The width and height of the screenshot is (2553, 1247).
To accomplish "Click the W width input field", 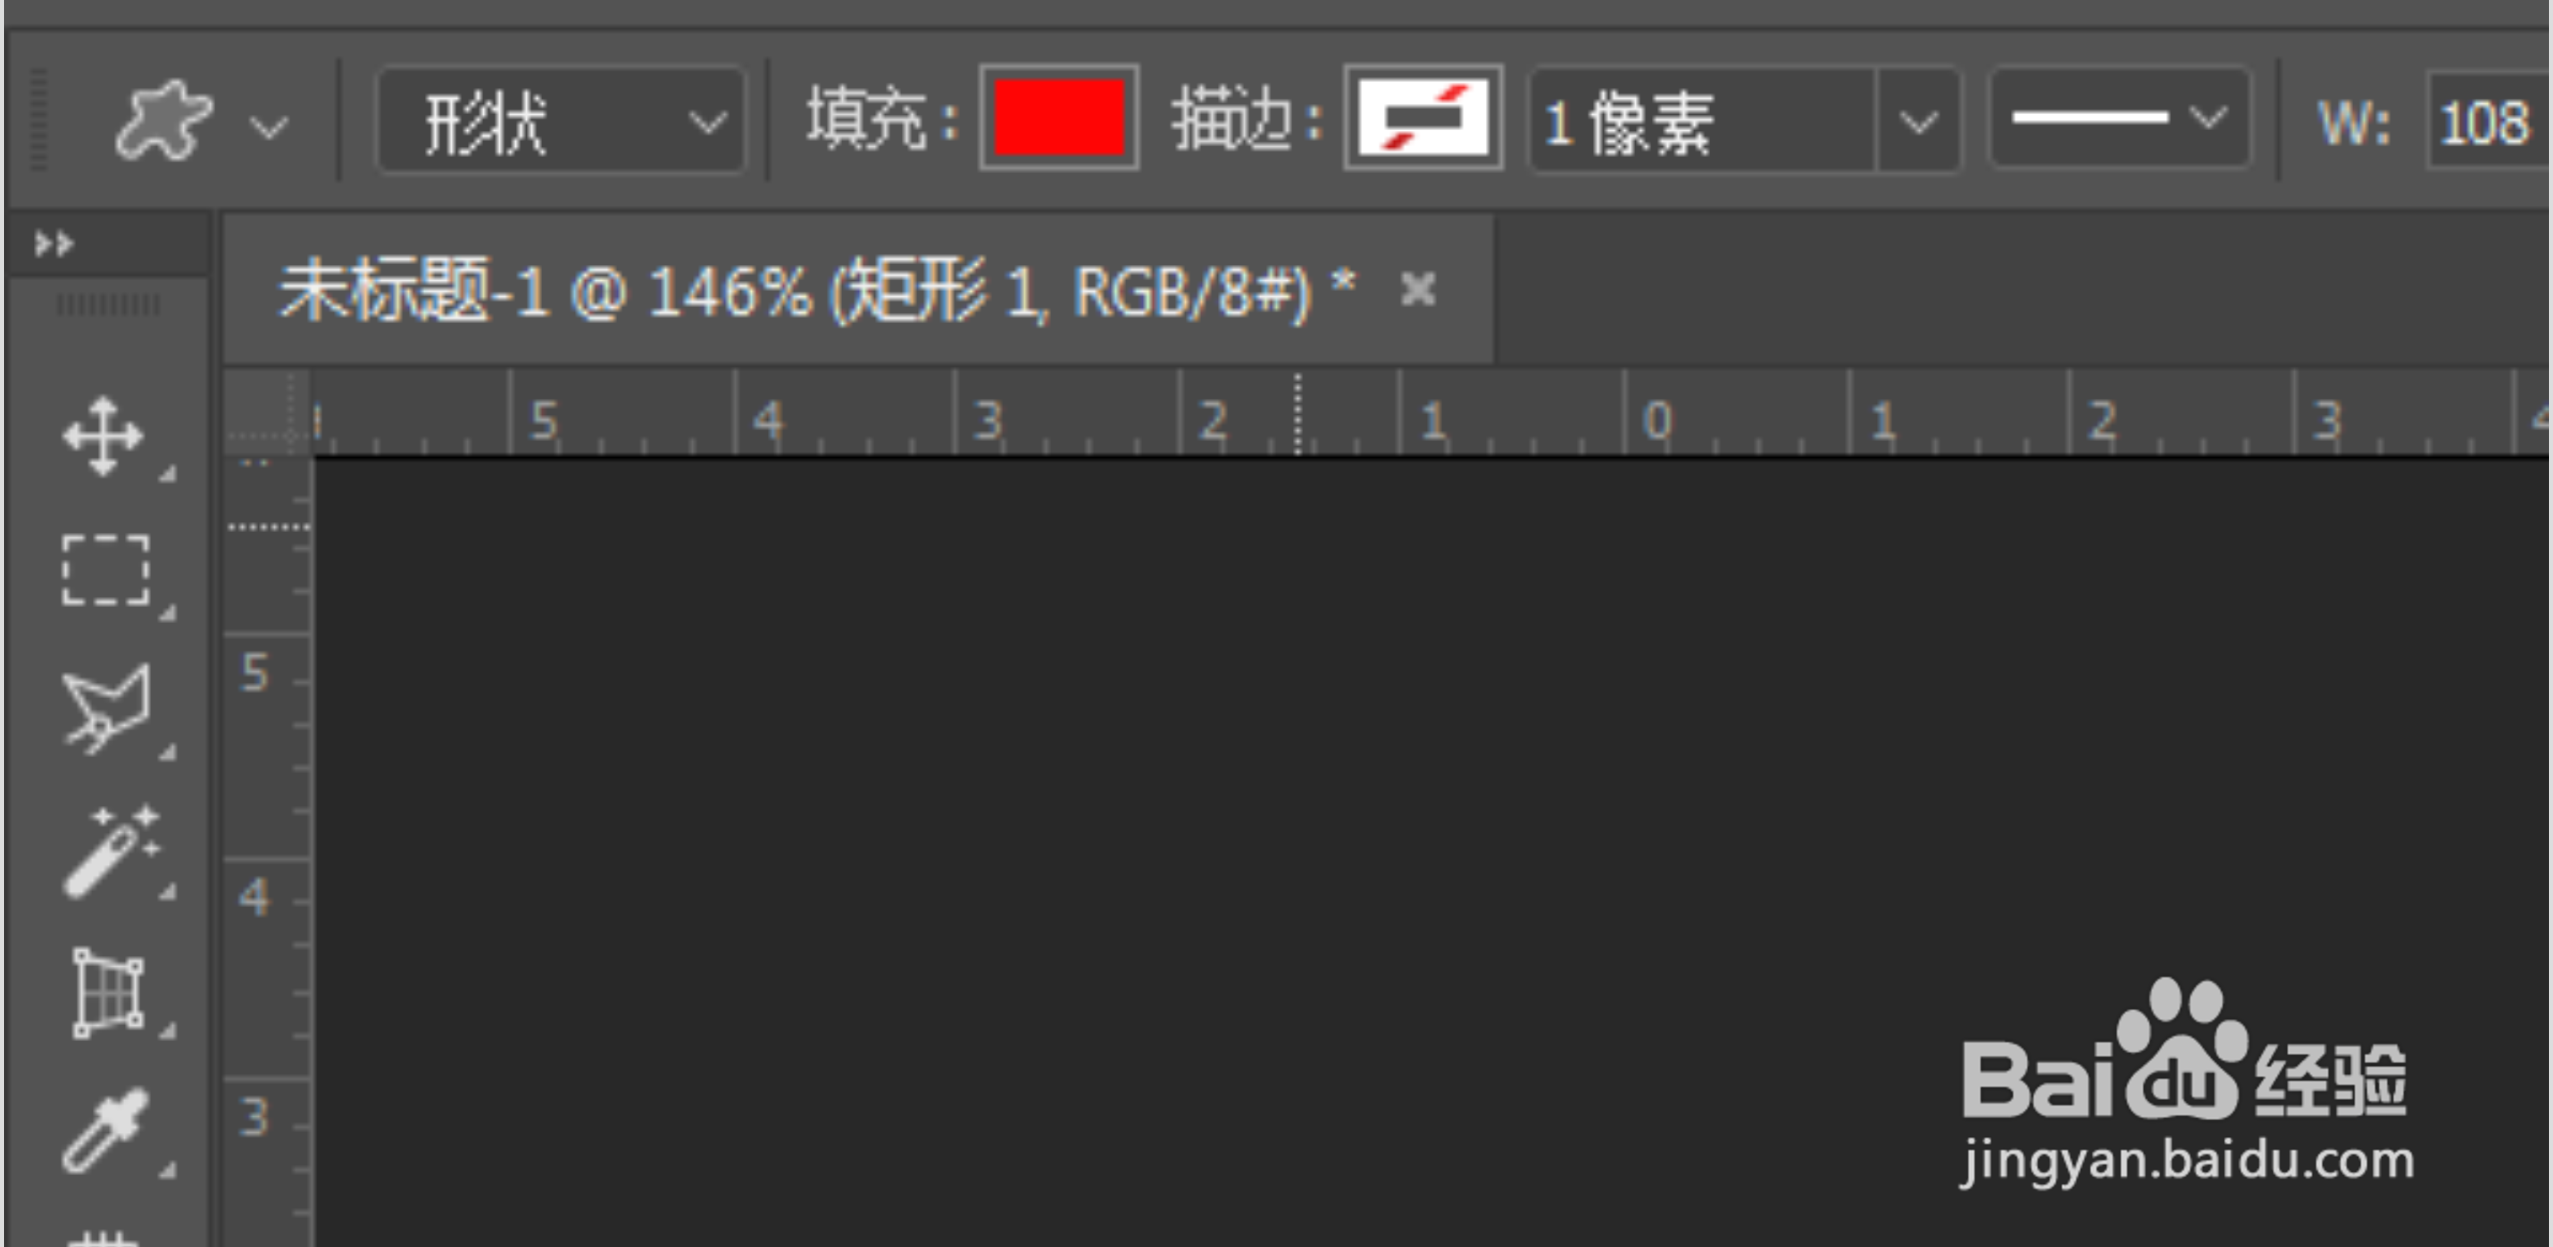I will pyautogui.click(x=2488, y=122).
